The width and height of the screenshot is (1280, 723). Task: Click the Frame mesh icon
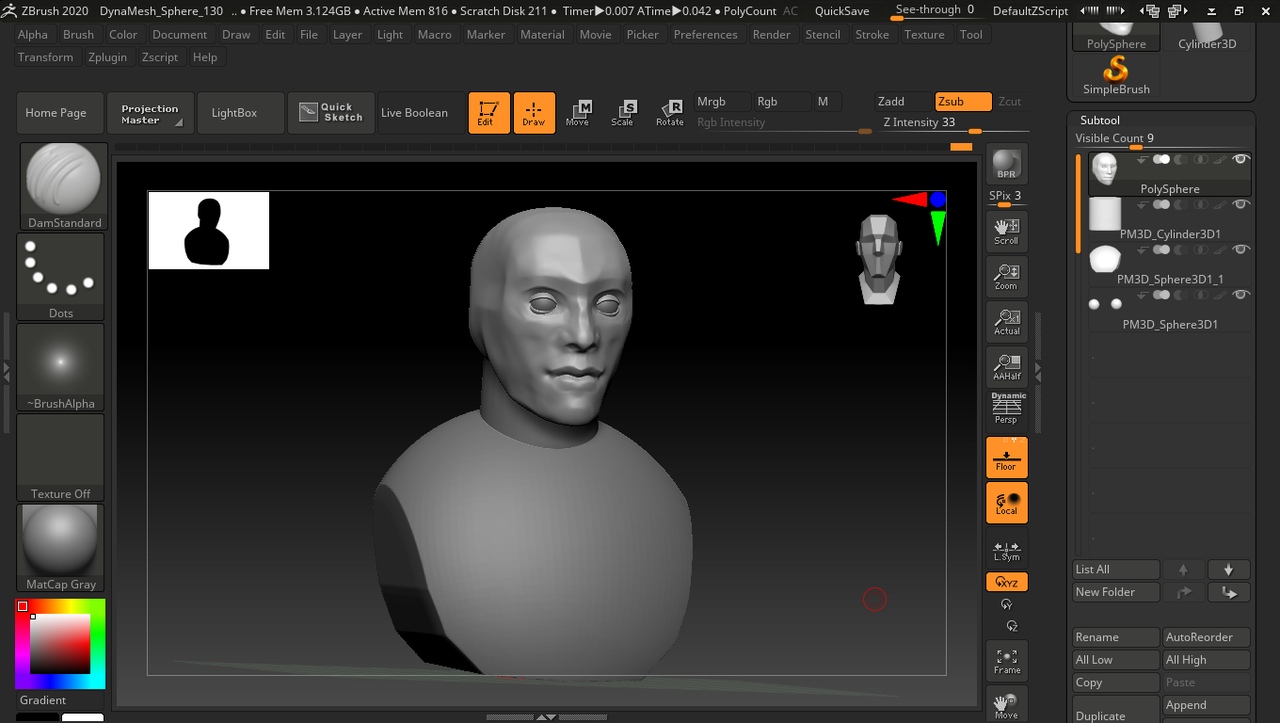(x=1006, y=660)
